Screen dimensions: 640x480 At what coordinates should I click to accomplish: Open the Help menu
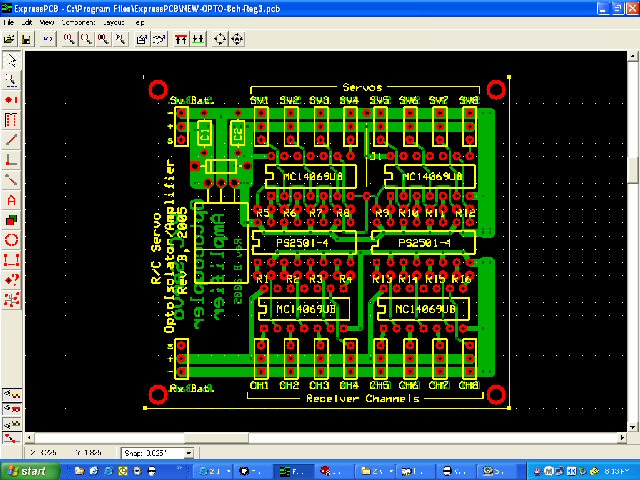pyautogui.click(x=140, y=22)
